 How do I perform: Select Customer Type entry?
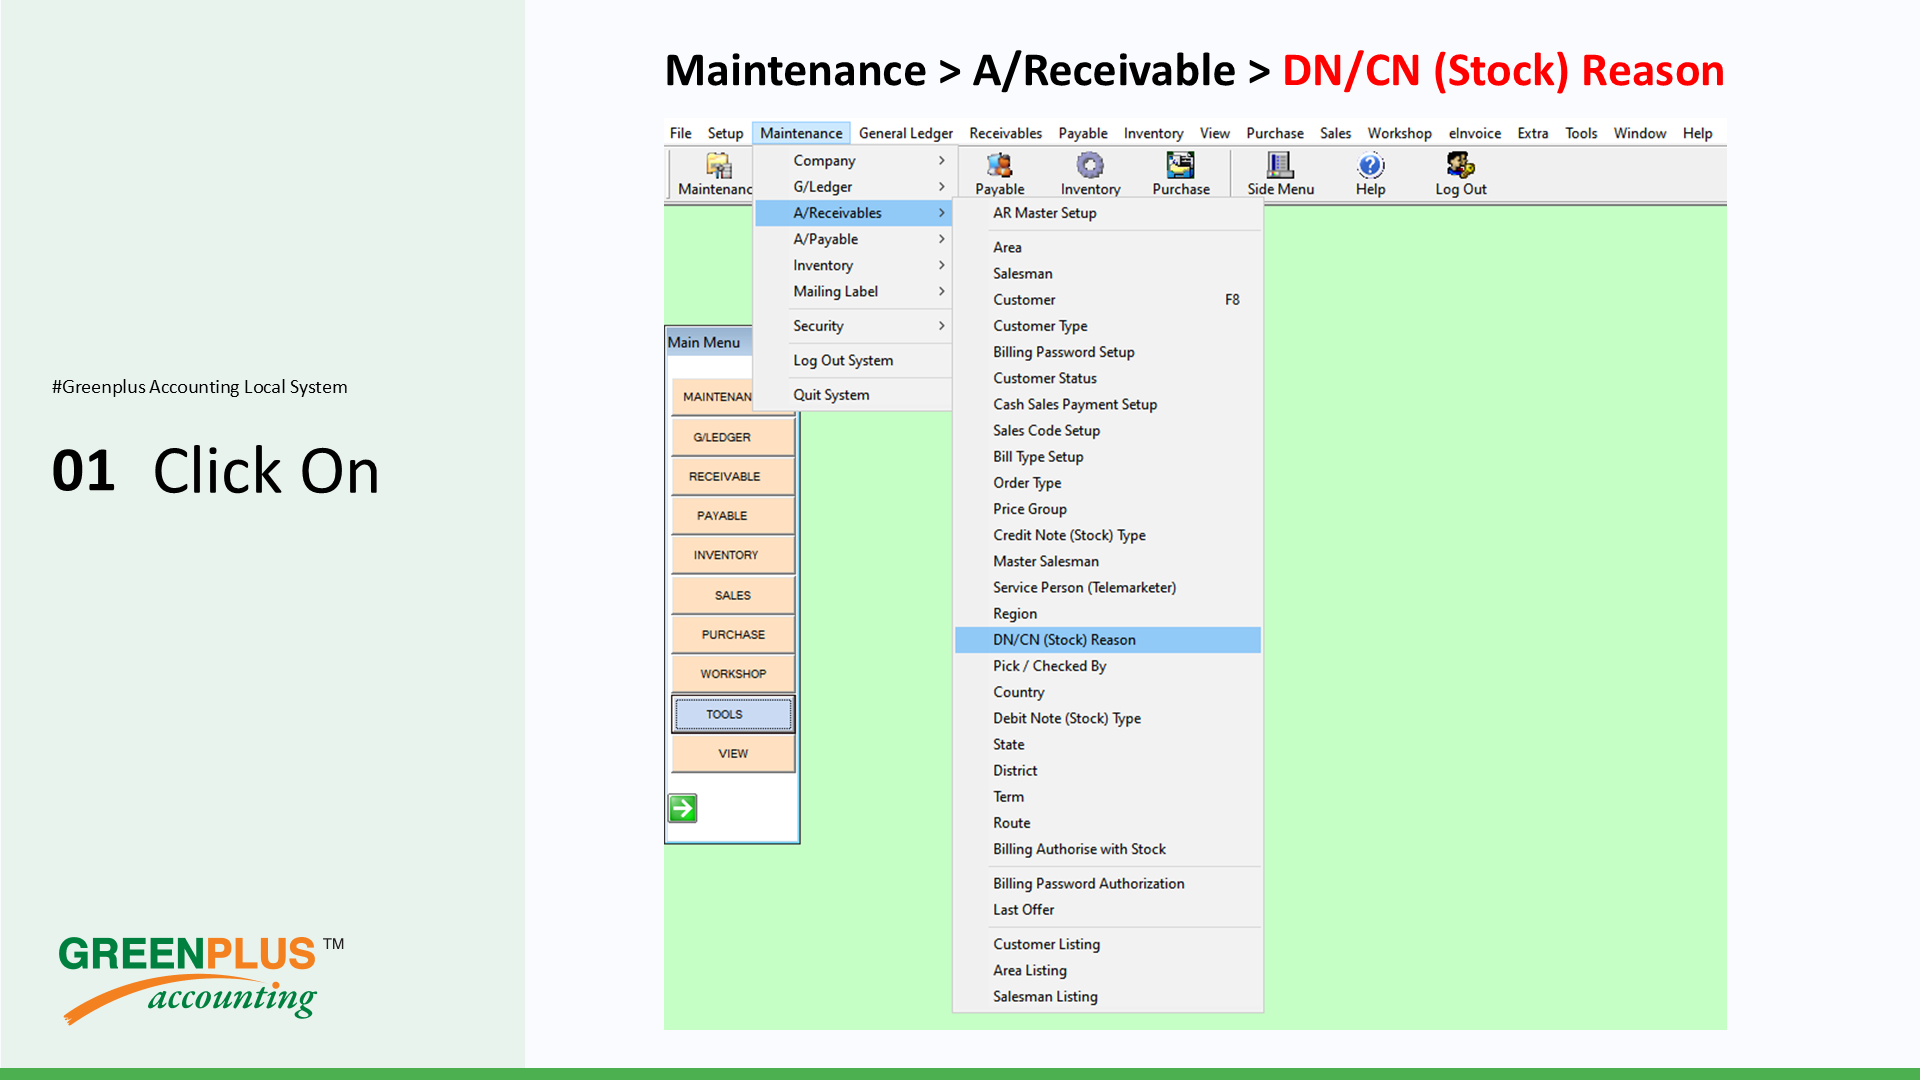click(x=1108, y=326)
